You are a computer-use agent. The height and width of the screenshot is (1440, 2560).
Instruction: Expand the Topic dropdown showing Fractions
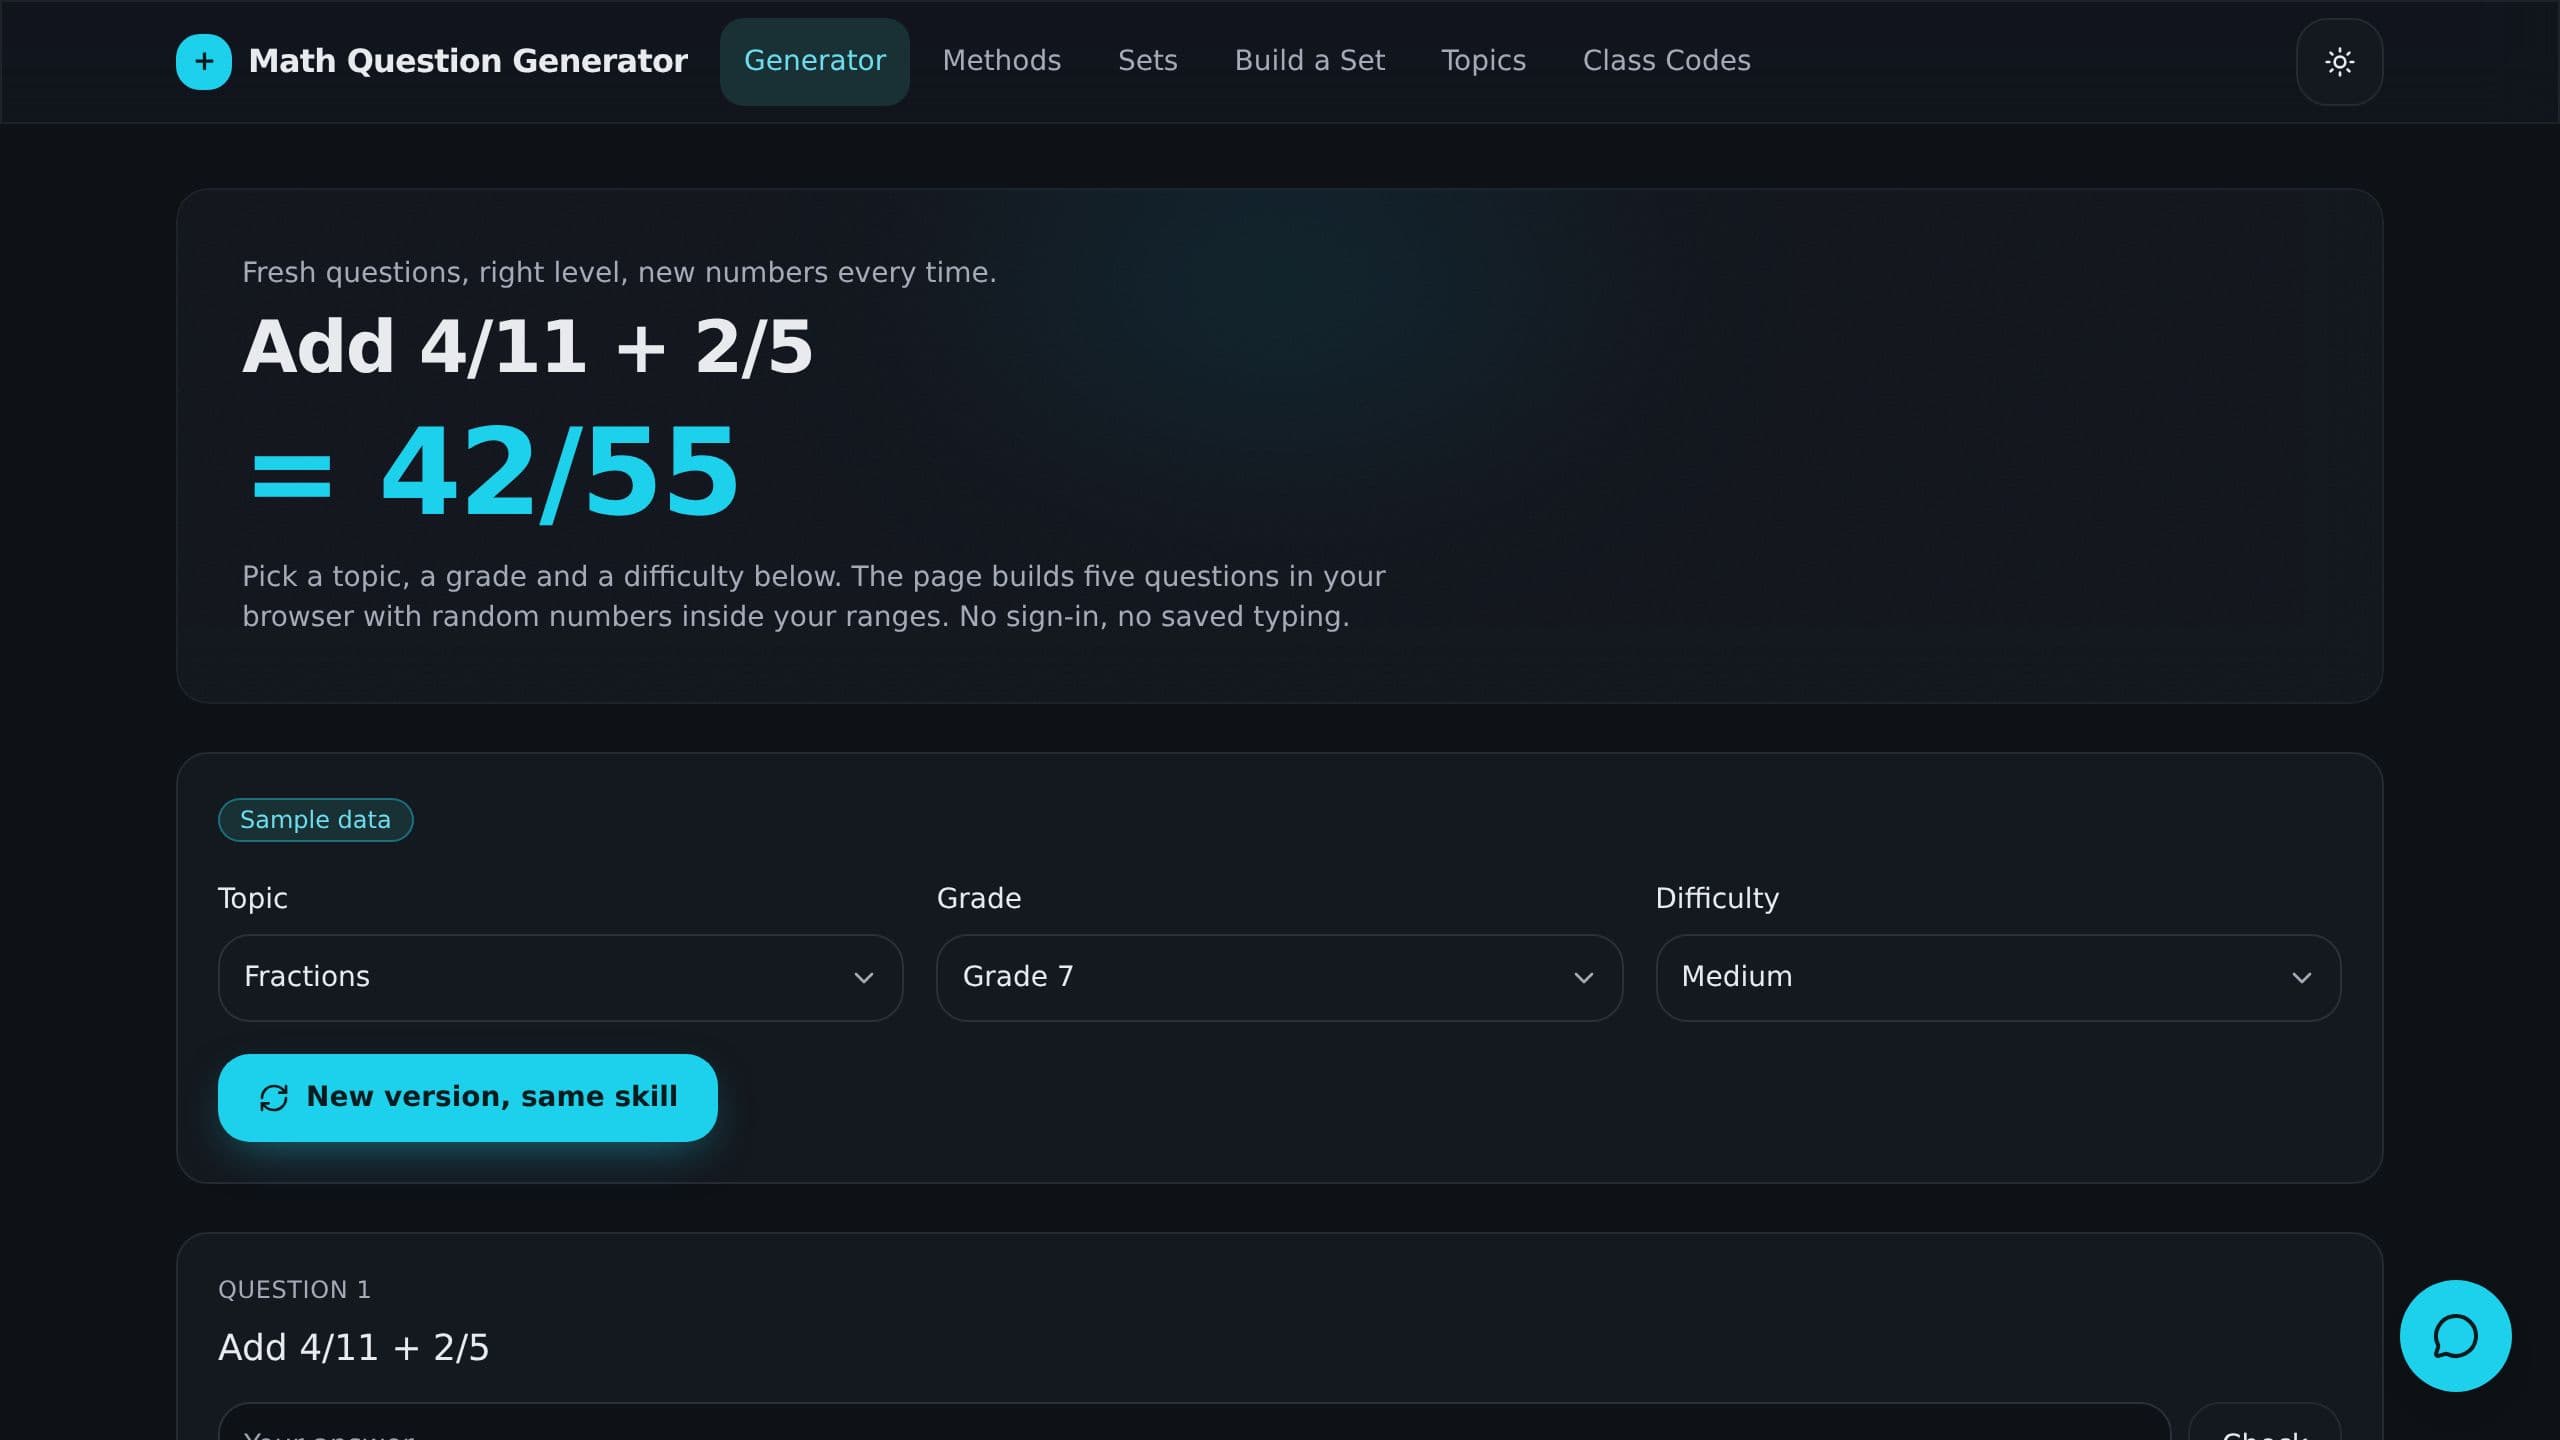[x=560, y=977]
